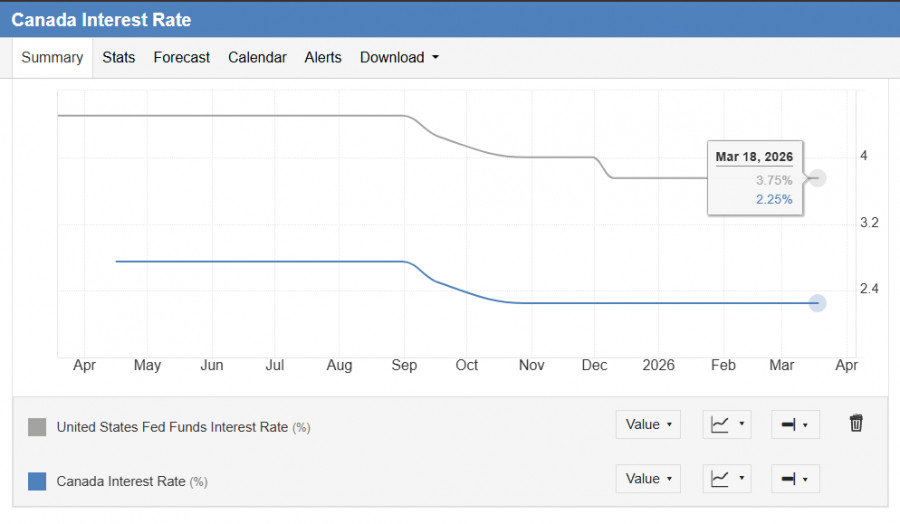Viewport: 900px width, 524px height.
Task: Open Value dropdown for Canada Interest Rate
Action: coord(648,479)
